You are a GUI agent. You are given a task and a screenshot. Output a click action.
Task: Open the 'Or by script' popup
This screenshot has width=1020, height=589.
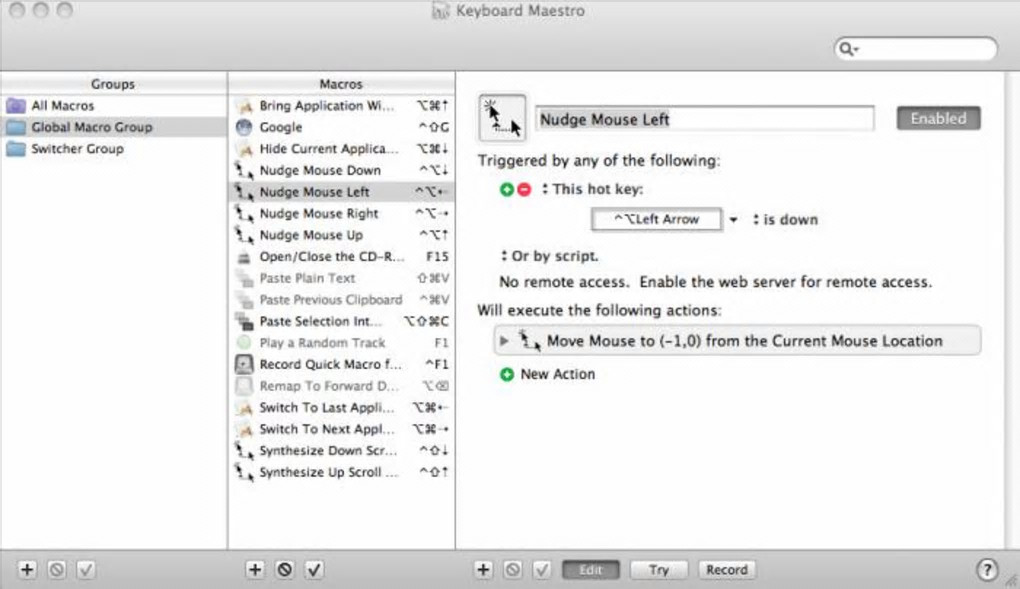click(550, 256)
